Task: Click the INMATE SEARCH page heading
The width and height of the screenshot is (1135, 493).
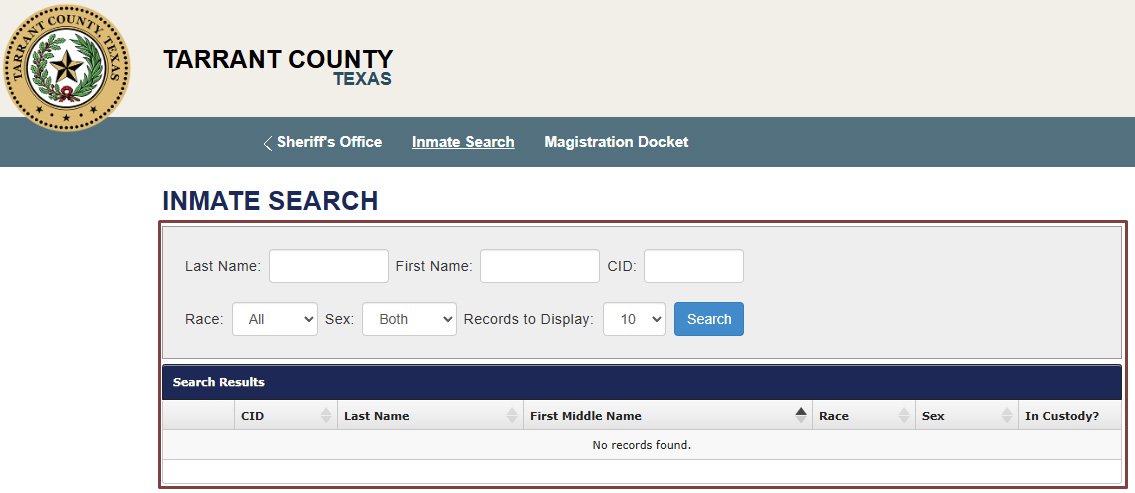Action: 270,201
